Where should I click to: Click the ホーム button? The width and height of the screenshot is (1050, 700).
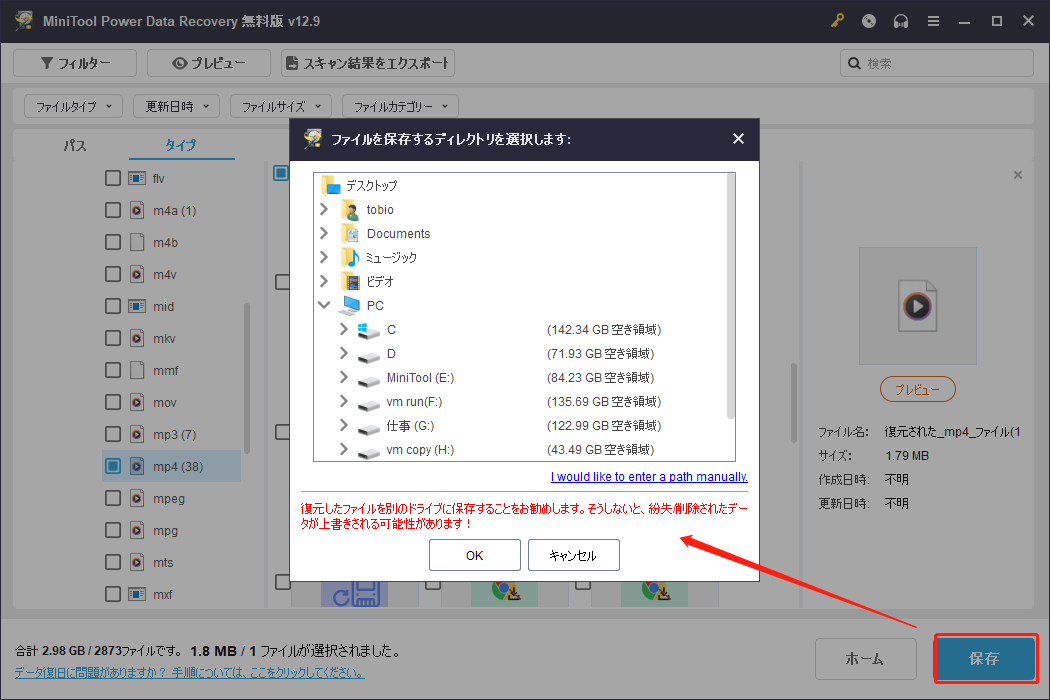865,658
